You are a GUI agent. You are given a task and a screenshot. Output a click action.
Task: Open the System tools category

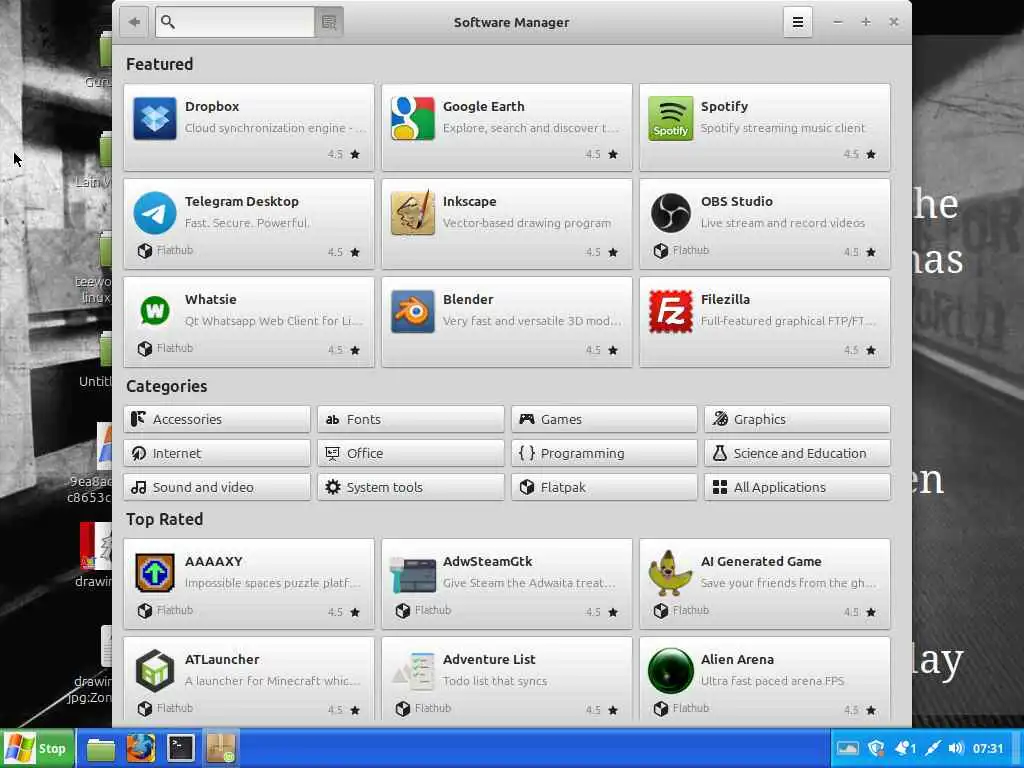(411, 487)
